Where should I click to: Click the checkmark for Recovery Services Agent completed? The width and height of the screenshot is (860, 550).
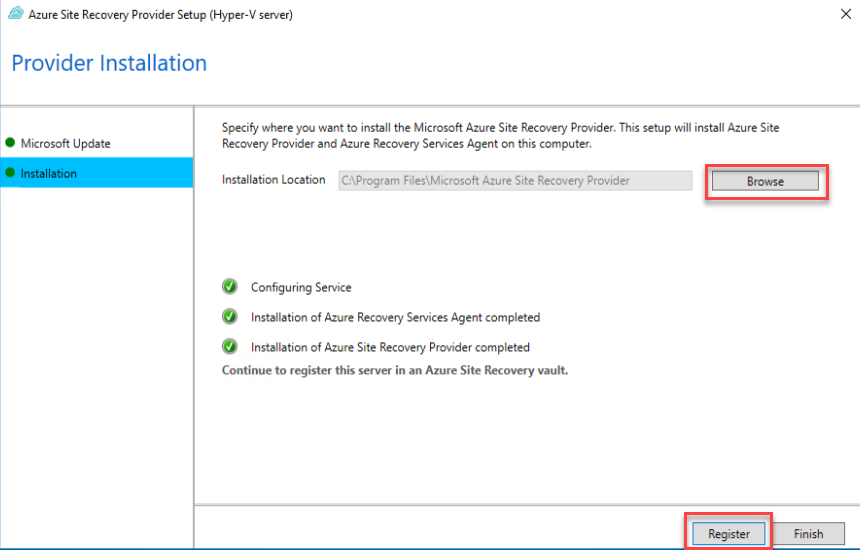230,316
